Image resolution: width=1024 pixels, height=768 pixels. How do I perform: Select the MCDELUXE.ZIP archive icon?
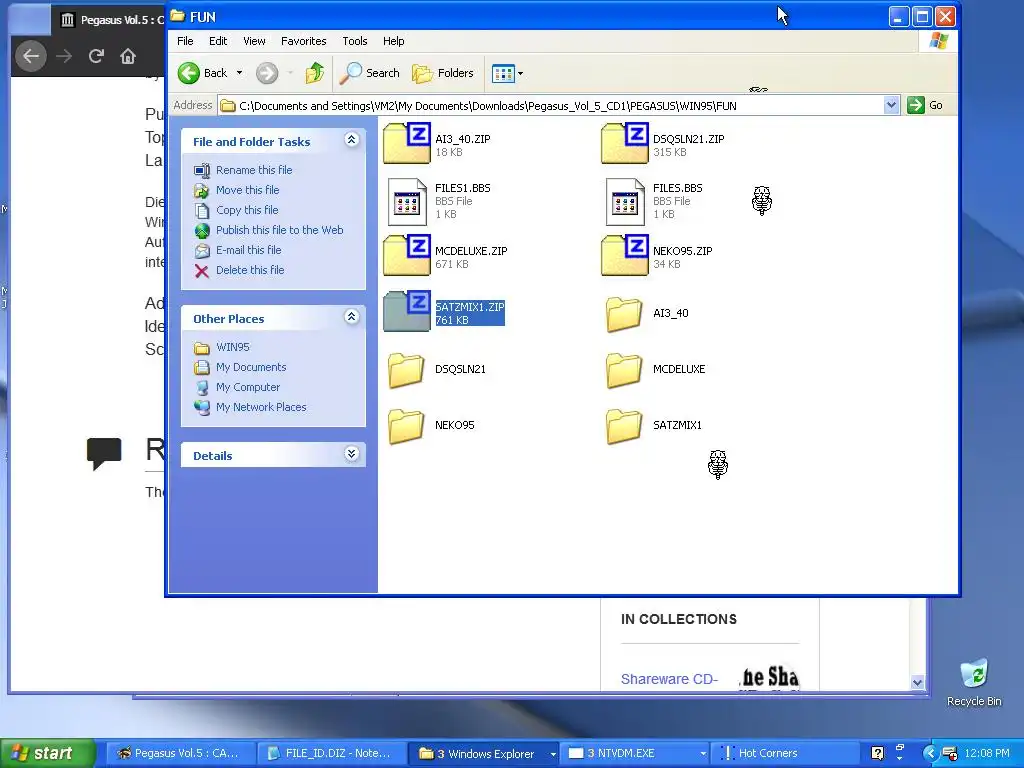pyautogui.click(x=406, y=255)
